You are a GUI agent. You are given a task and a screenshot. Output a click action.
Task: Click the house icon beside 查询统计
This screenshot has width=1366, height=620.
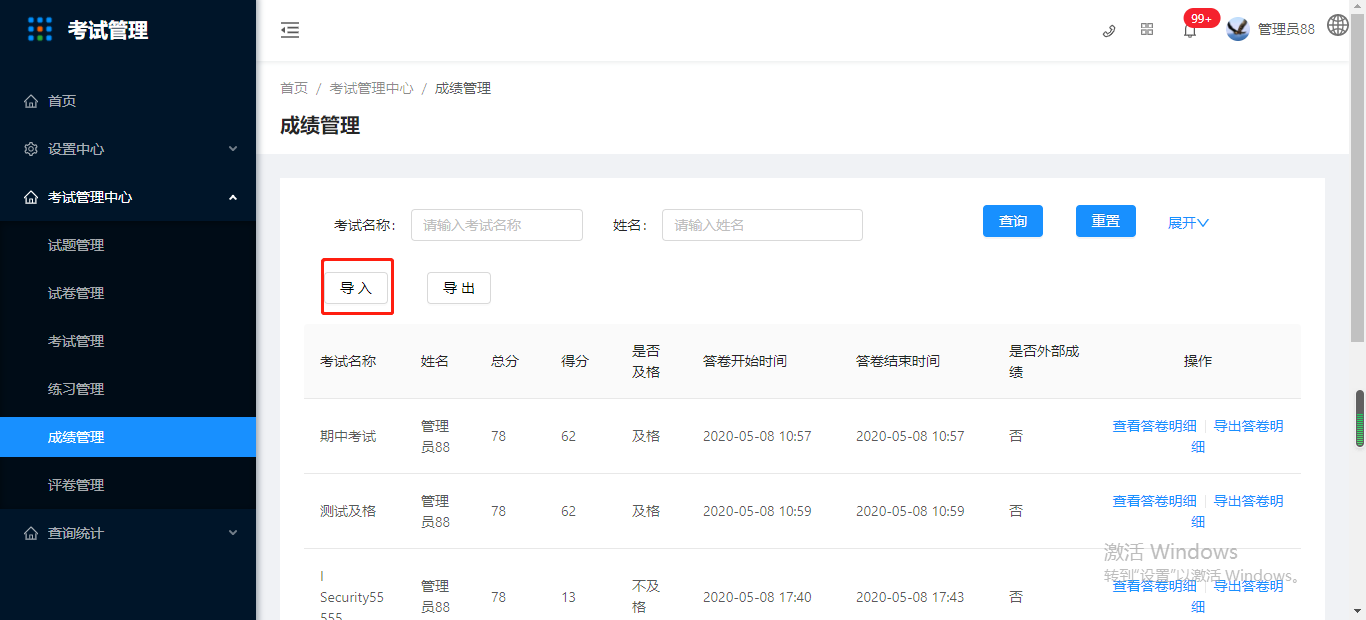[31, 533]
